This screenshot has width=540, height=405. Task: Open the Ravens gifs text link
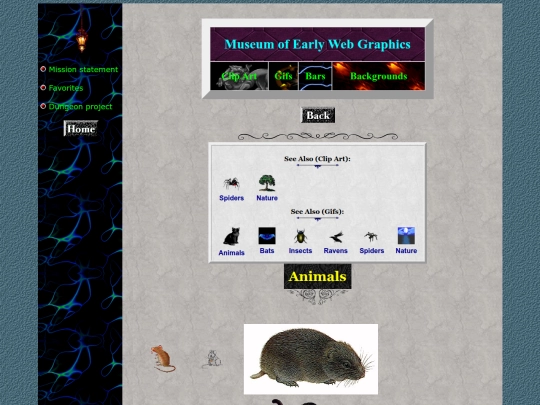pyautogui.click(x=336, y=251)
